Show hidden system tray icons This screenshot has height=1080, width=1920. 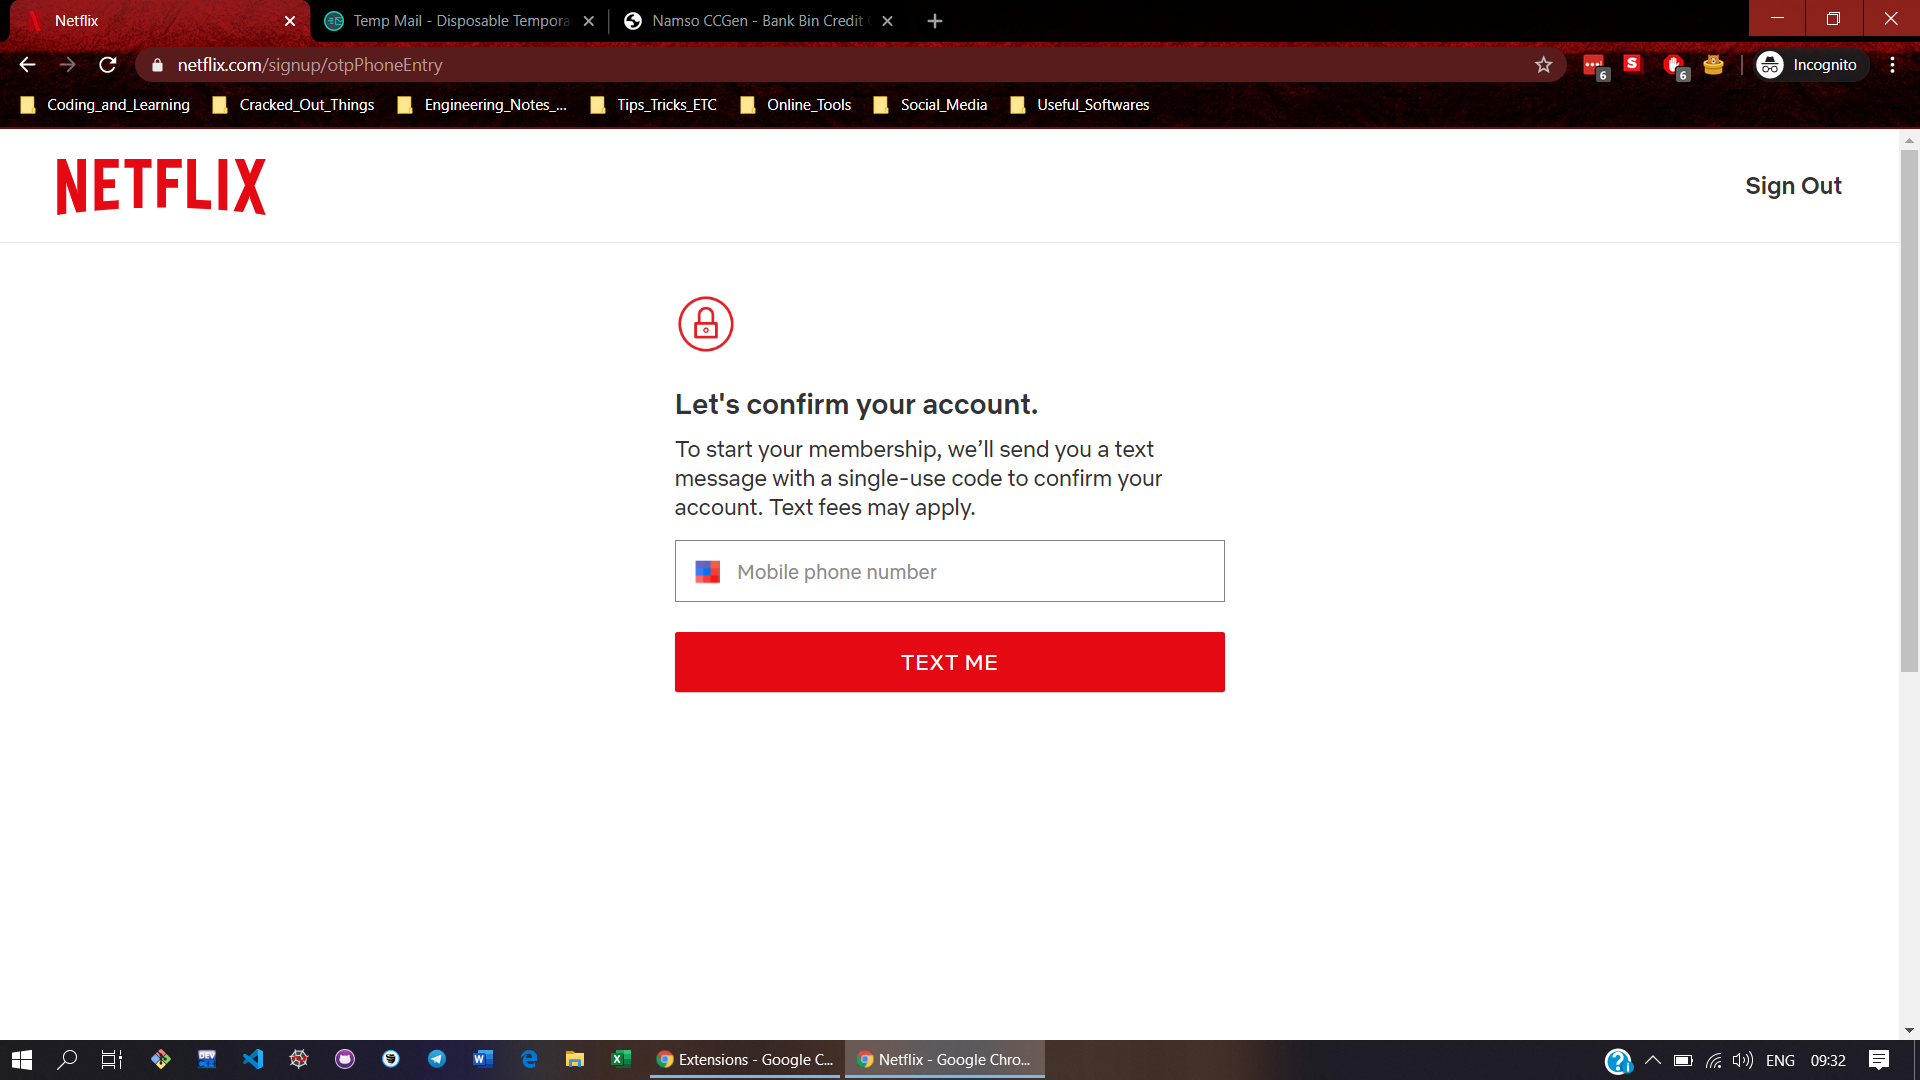1652,1060
